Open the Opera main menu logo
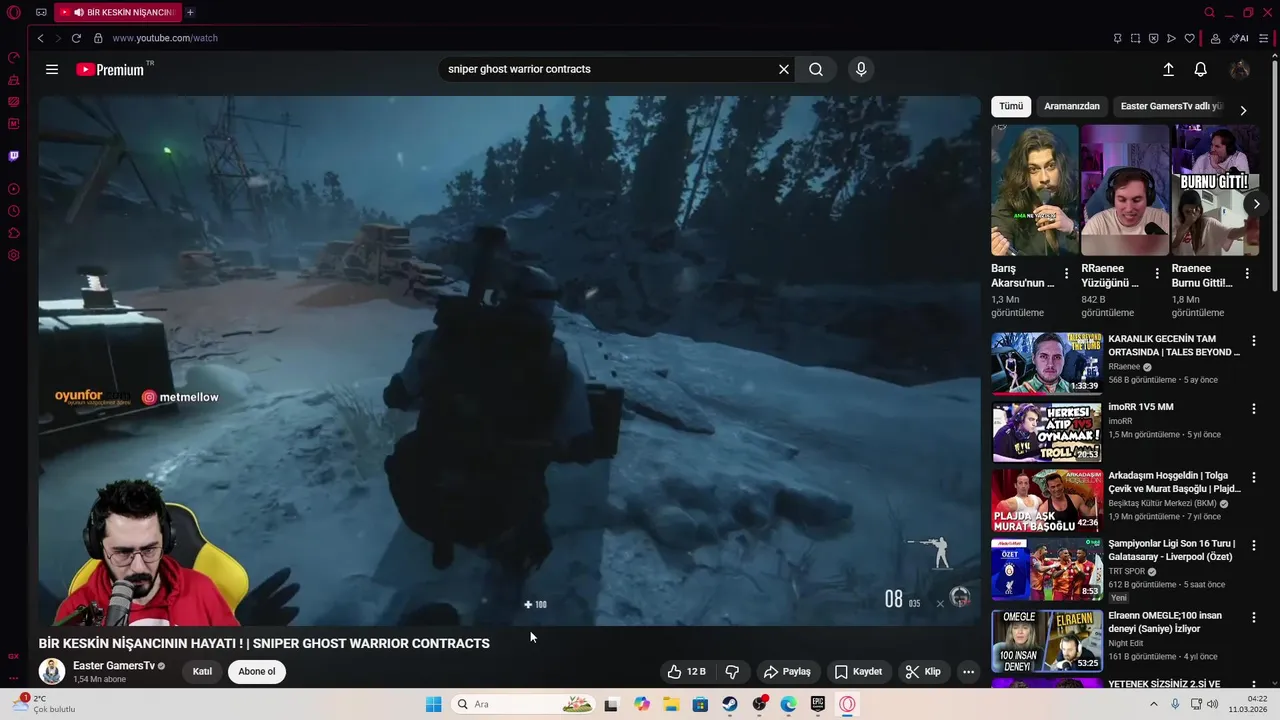Image resolution: width=1280 pixels, height=720 pixels. click(x=14, y=12)
